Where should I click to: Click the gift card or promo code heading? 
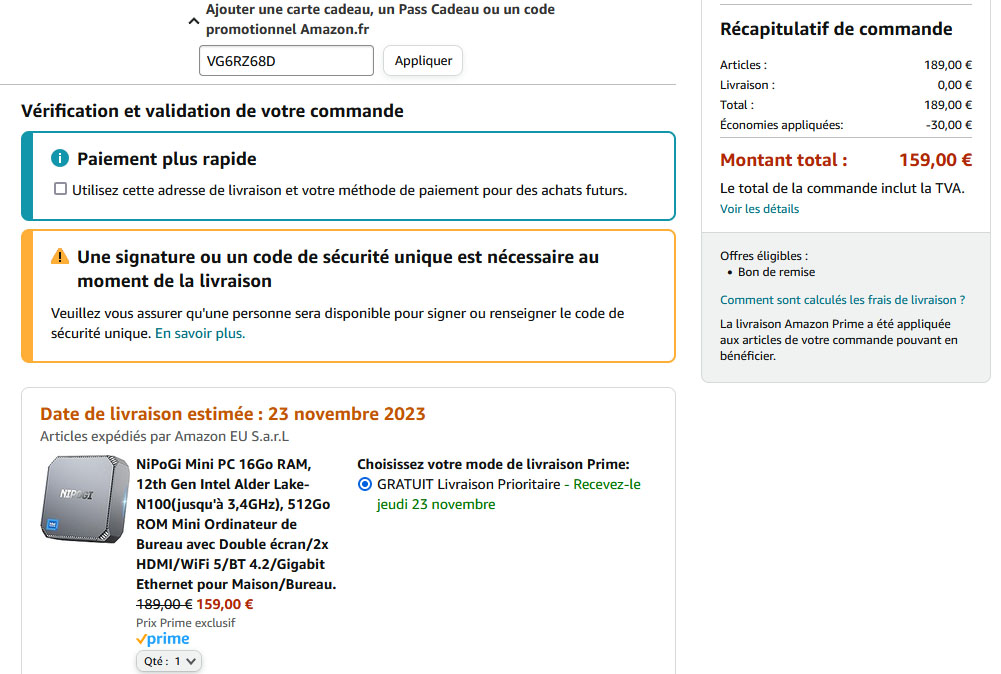380,19
